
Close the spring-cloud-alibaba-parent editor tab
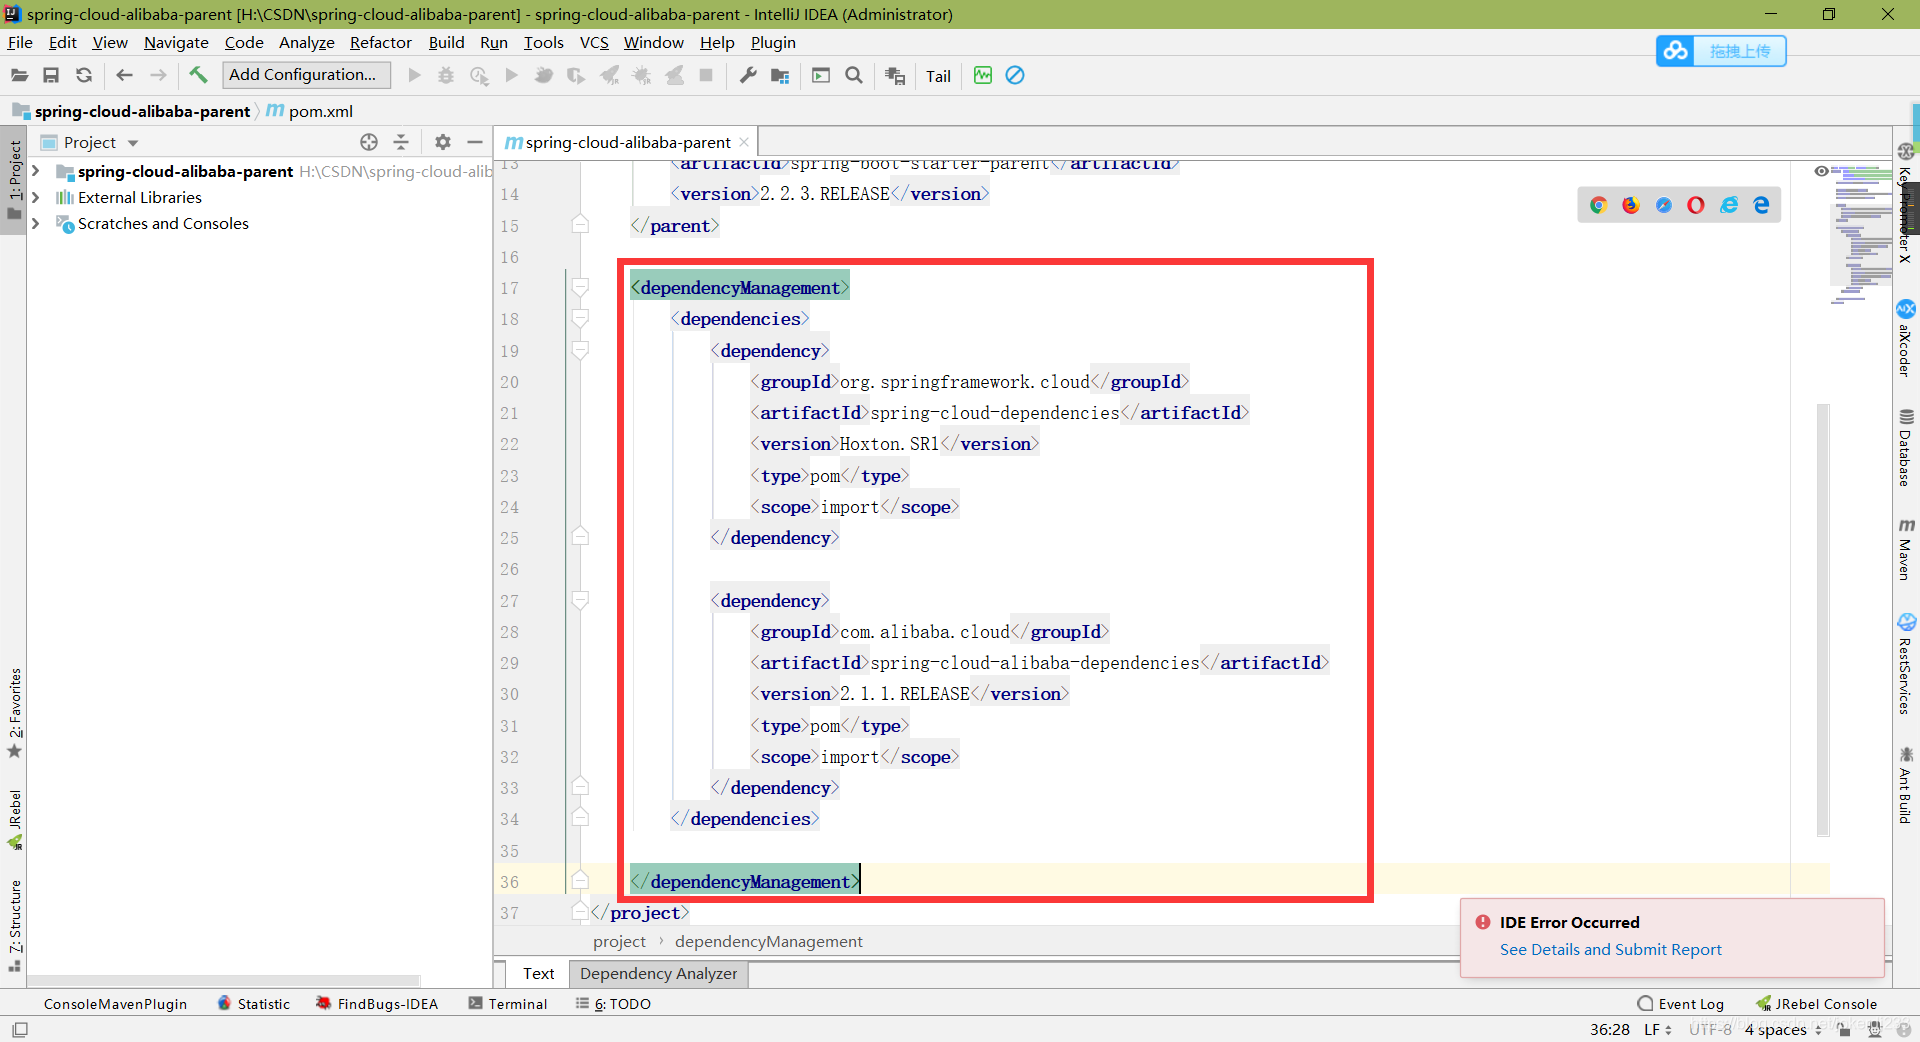click(744, 142)
